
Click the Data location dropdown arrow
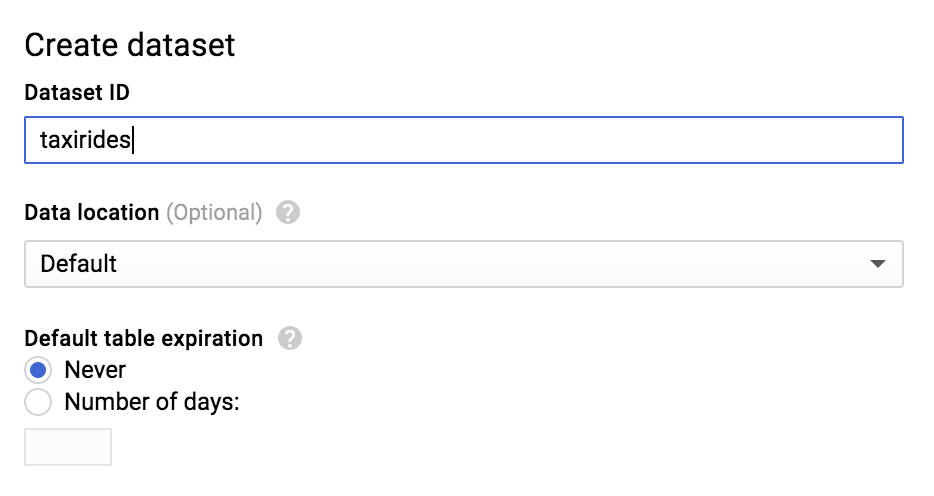[x=878, y=264]
